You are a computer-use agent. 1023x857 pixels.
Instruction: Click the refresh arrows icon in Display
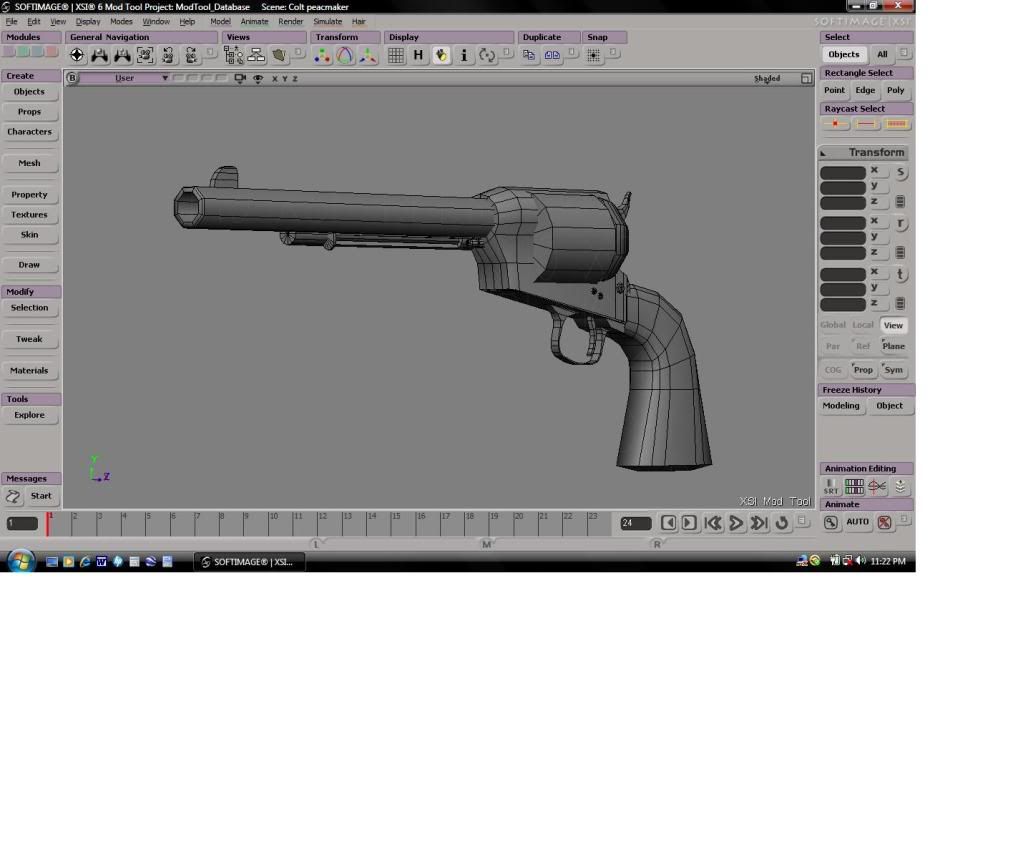(487, 55)
